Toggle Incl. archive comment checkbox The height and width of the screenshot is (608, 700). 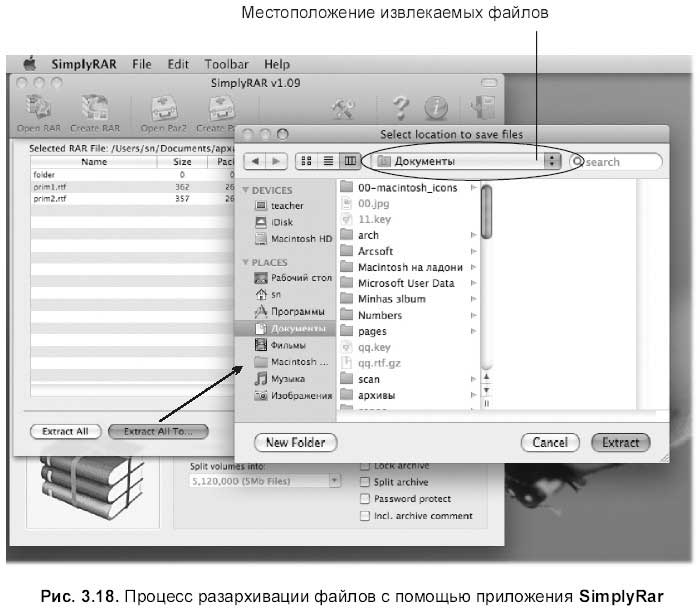[x=365, y=516]
